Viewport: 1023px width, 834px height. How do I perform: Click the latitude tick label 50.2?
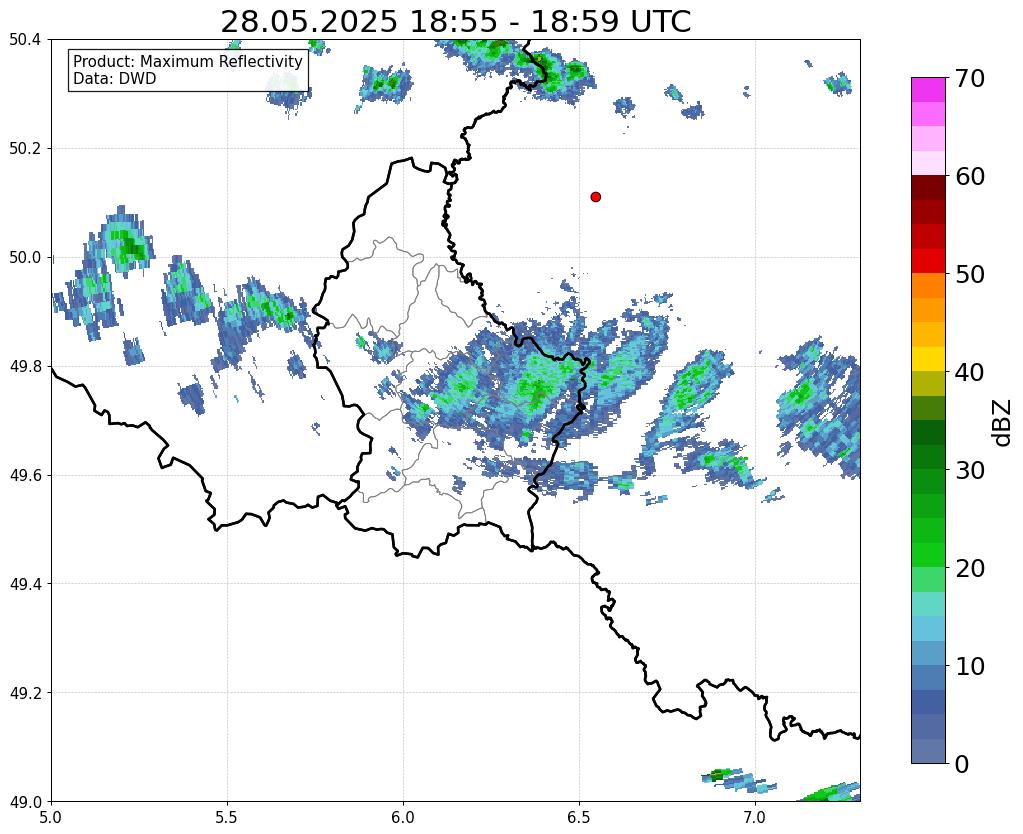coord(25,148)
